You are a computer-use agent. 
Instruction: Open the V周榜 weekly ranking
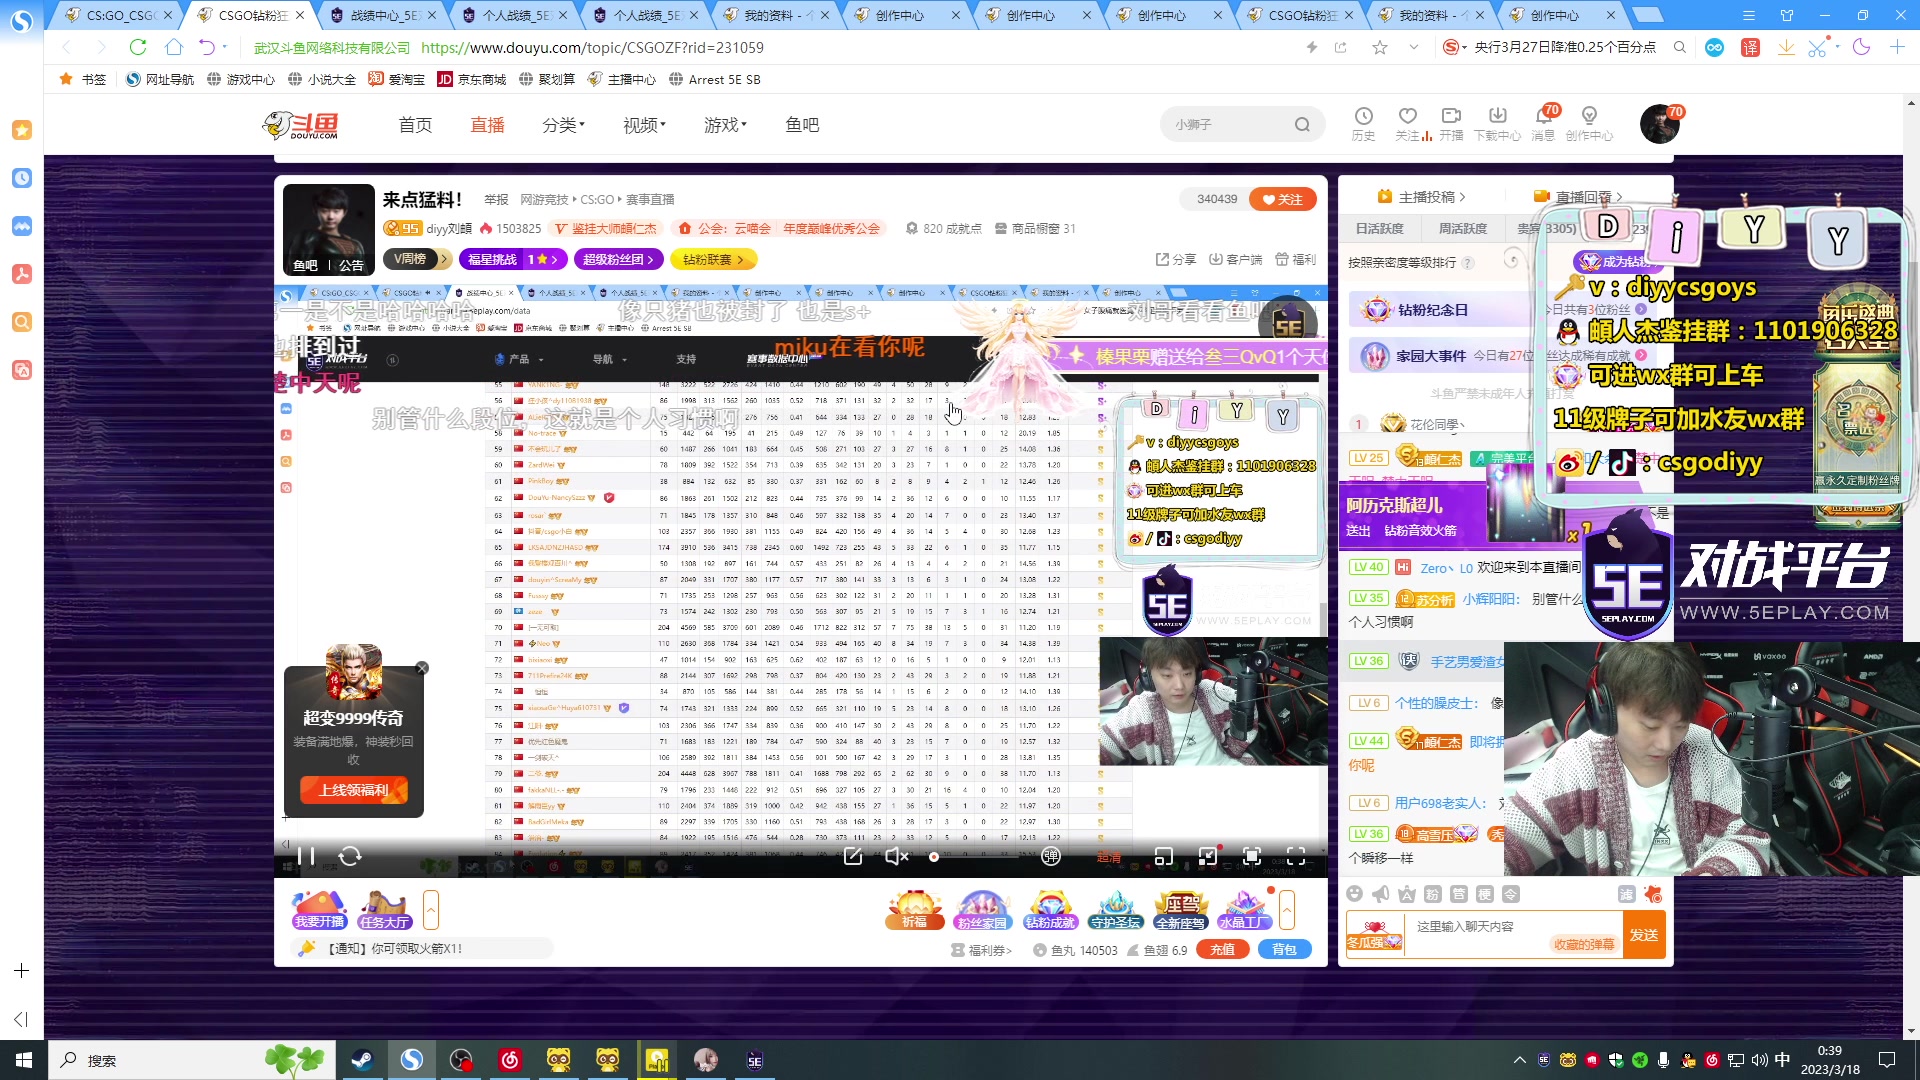[416, 259]
